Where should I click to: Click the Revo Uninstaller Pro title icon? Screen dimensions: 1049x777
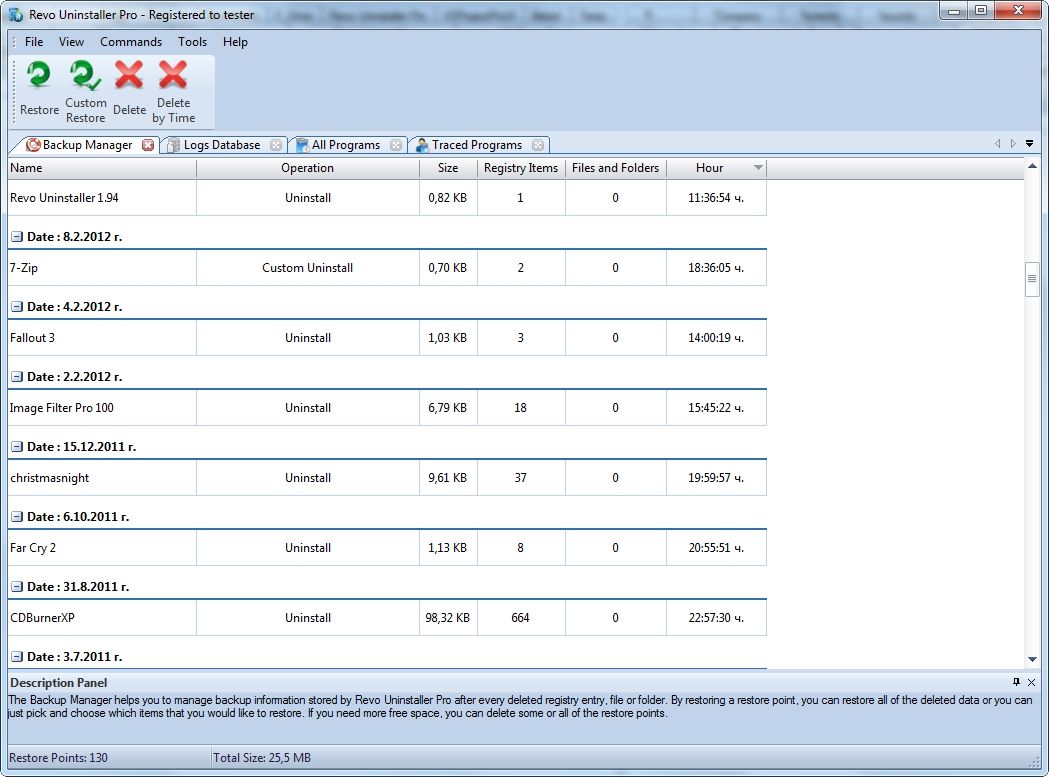15,15
